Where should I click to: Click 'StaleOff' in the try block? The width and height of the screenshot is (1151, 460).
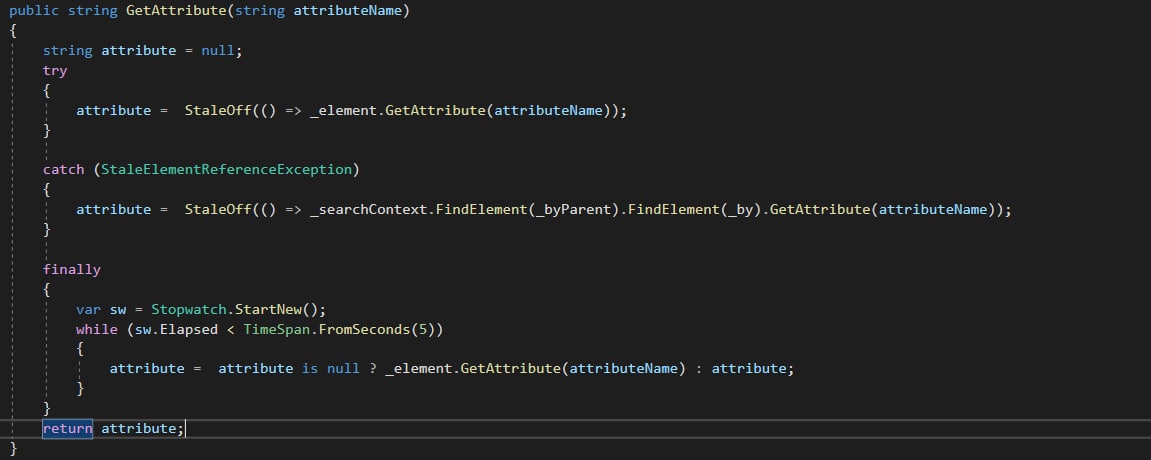pyautogui.click(x=217, y=110)
